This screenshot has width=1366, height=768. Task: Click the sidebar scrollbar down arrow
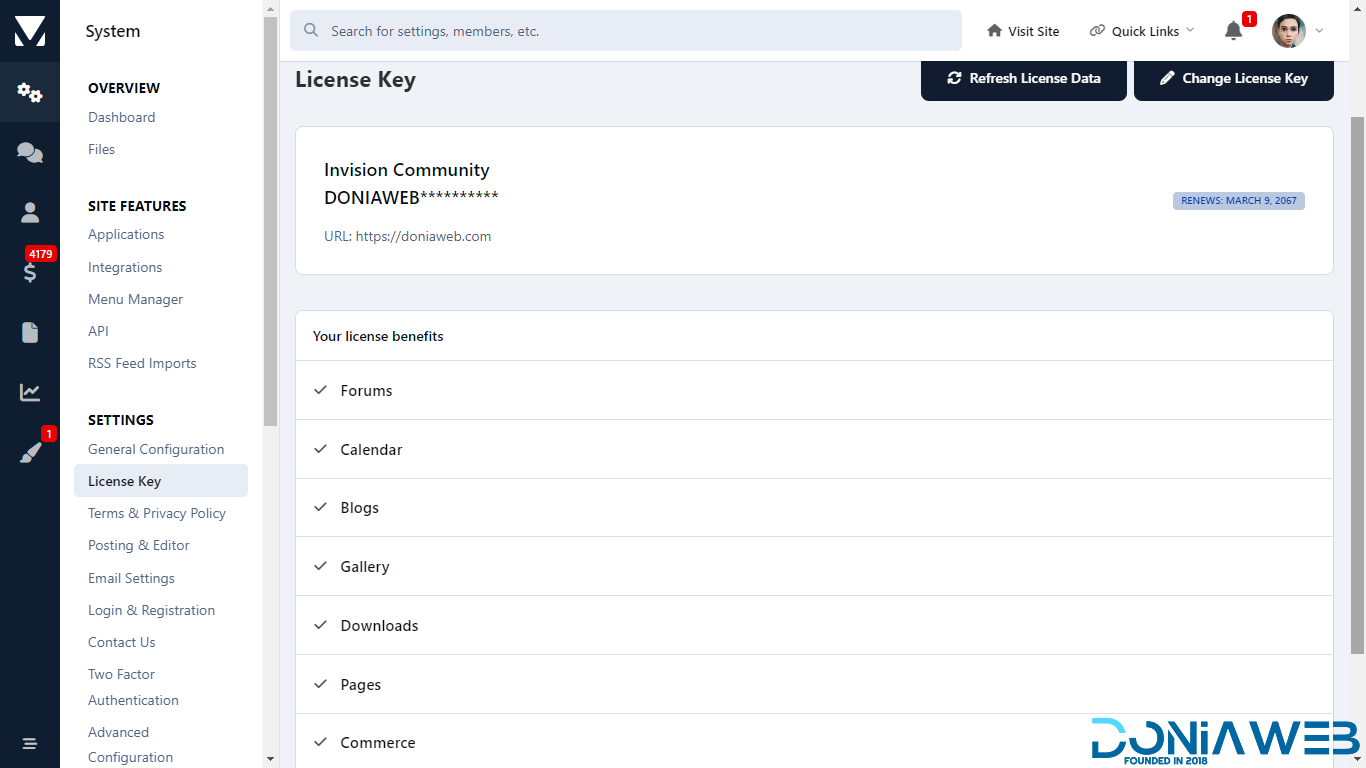click(270, 759)
